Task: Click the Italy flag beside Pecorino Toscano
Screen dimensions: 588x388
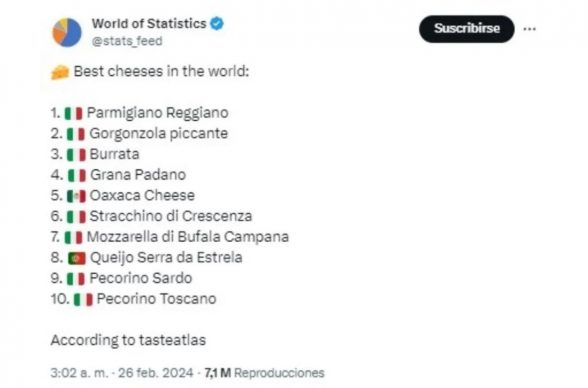Action: (83, 300)
